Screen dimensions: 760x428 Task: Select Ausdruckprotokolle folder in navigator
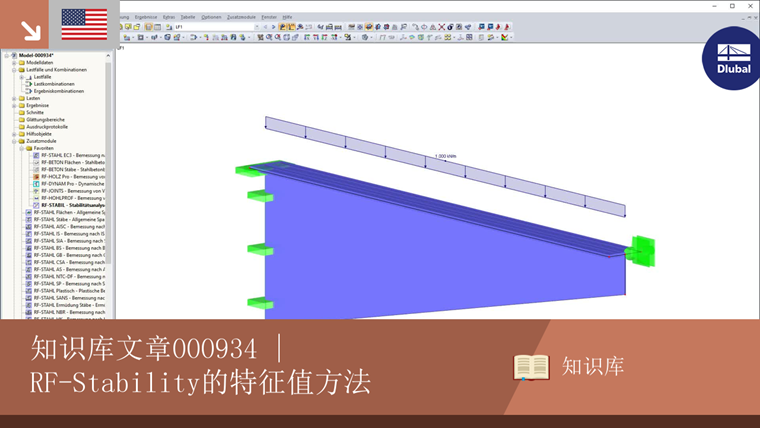click(x=47, y=127)
